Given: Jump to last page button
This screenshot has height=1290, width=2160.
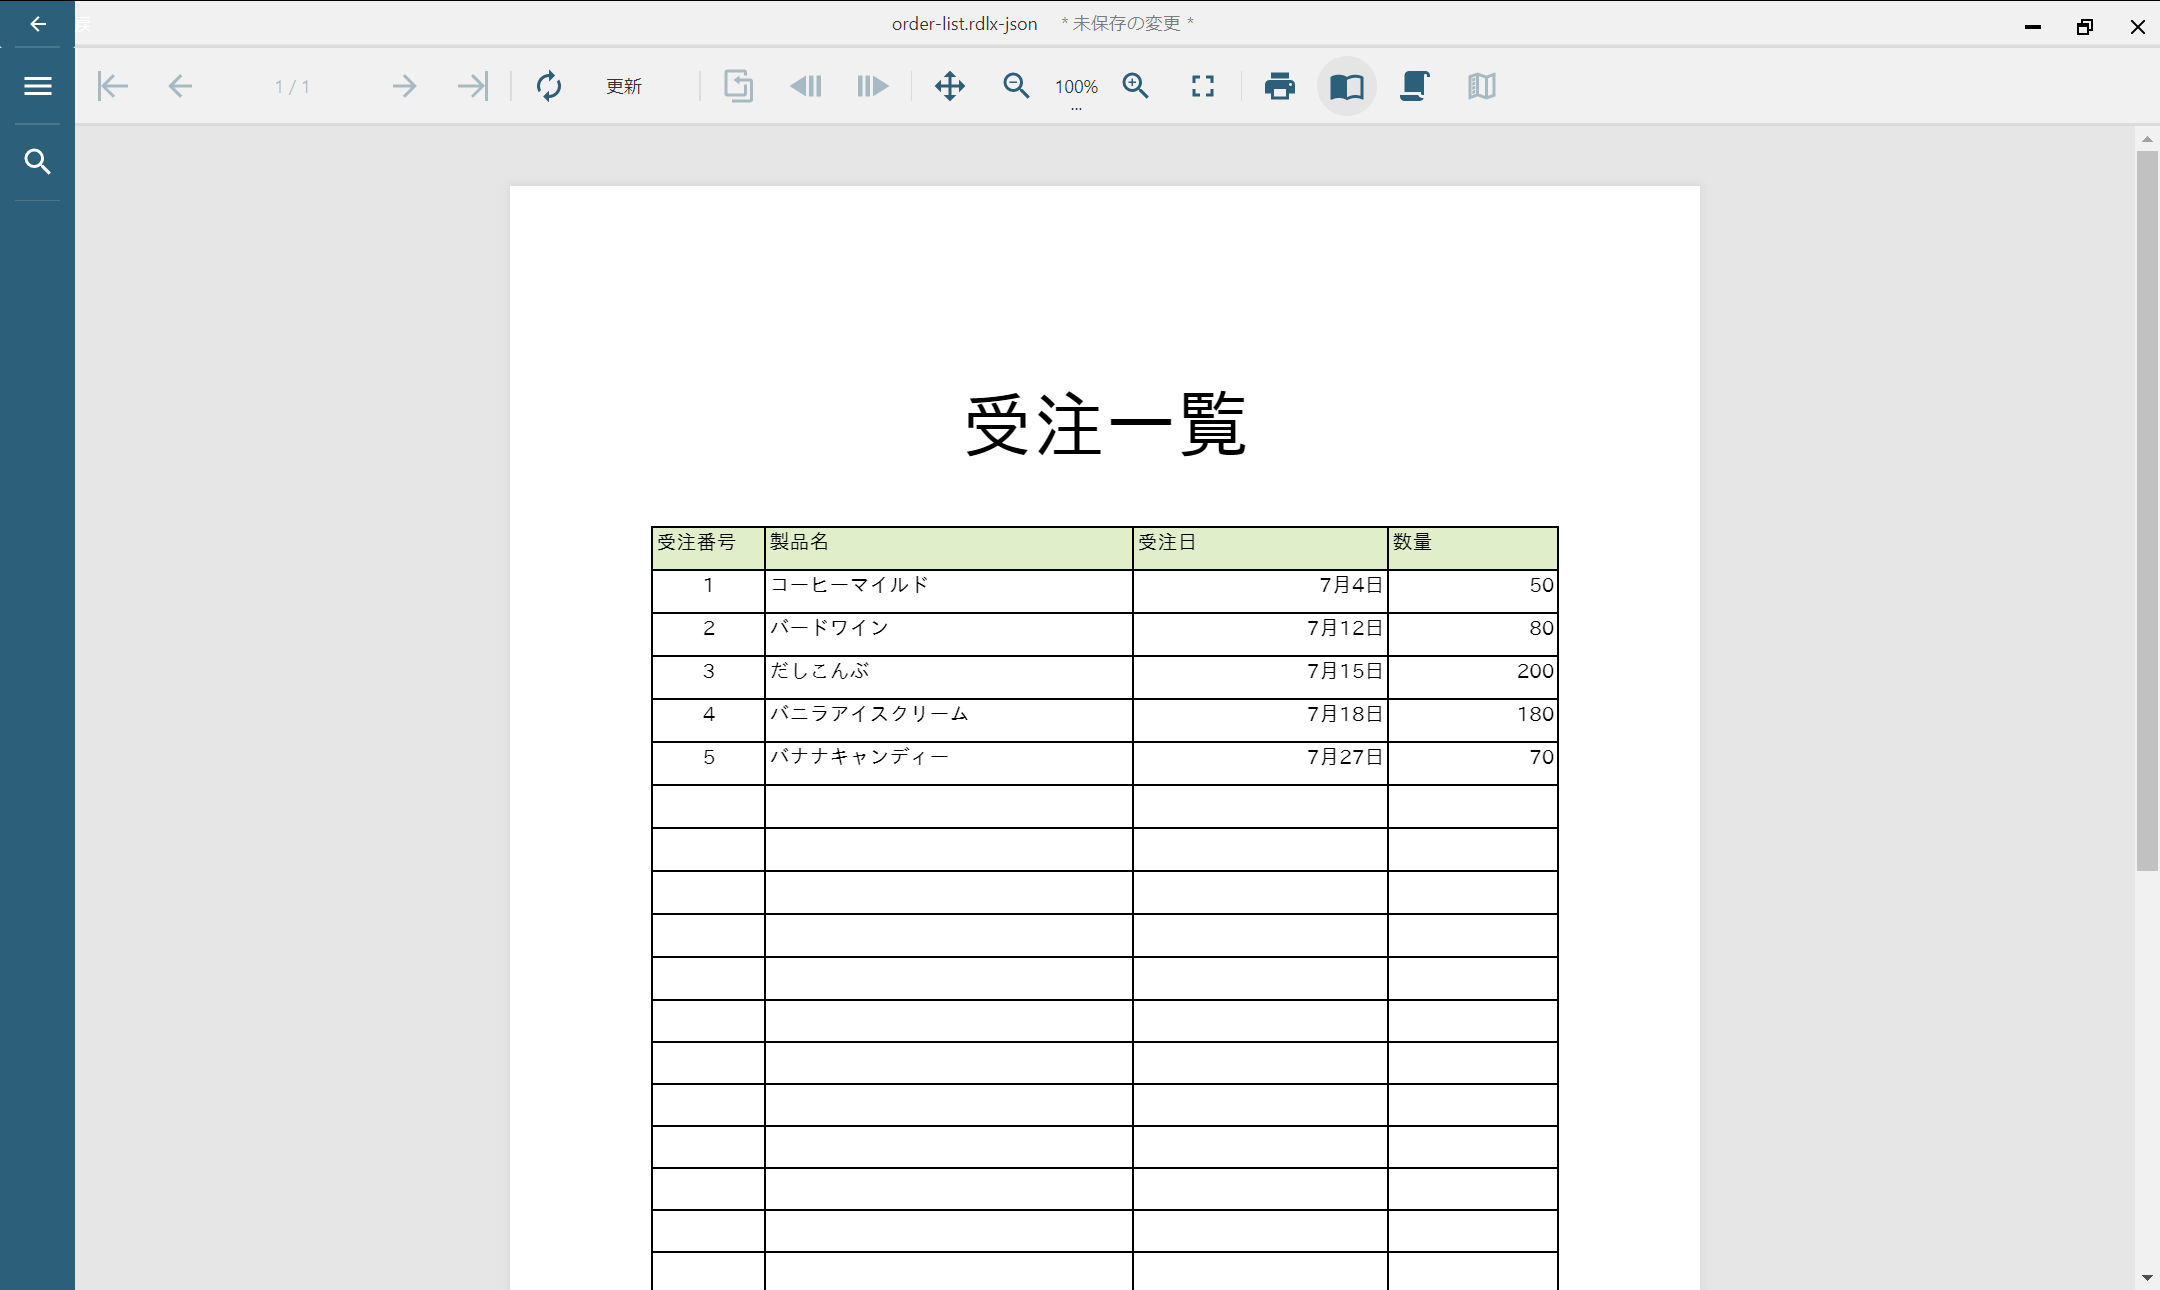Looking at the screenshot, I should click(x=472, y=86).
